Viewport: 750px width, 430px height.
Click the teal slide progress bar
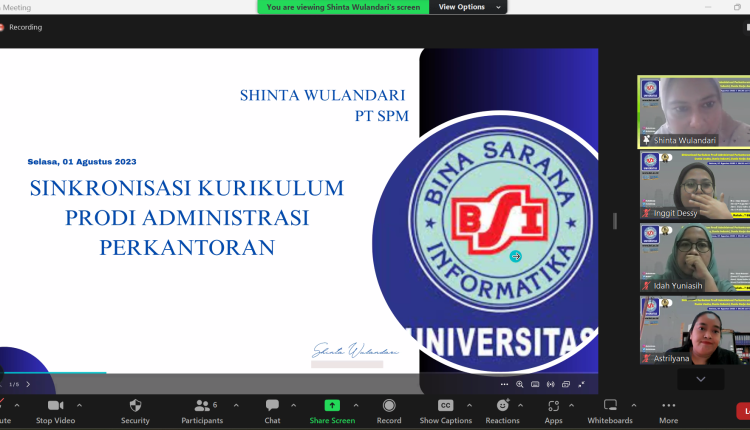tap(54, 372)
